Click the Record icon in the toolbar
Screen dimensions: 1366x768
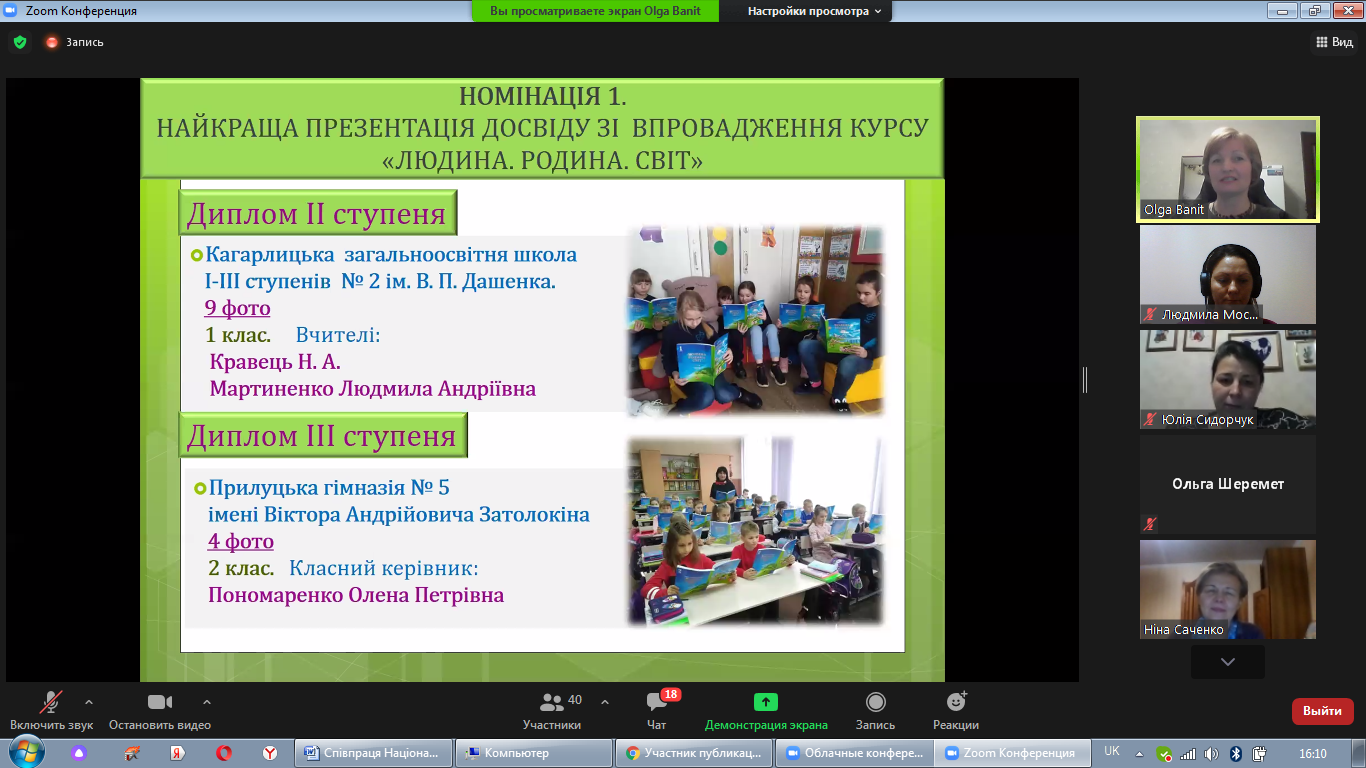coord(875,702)
